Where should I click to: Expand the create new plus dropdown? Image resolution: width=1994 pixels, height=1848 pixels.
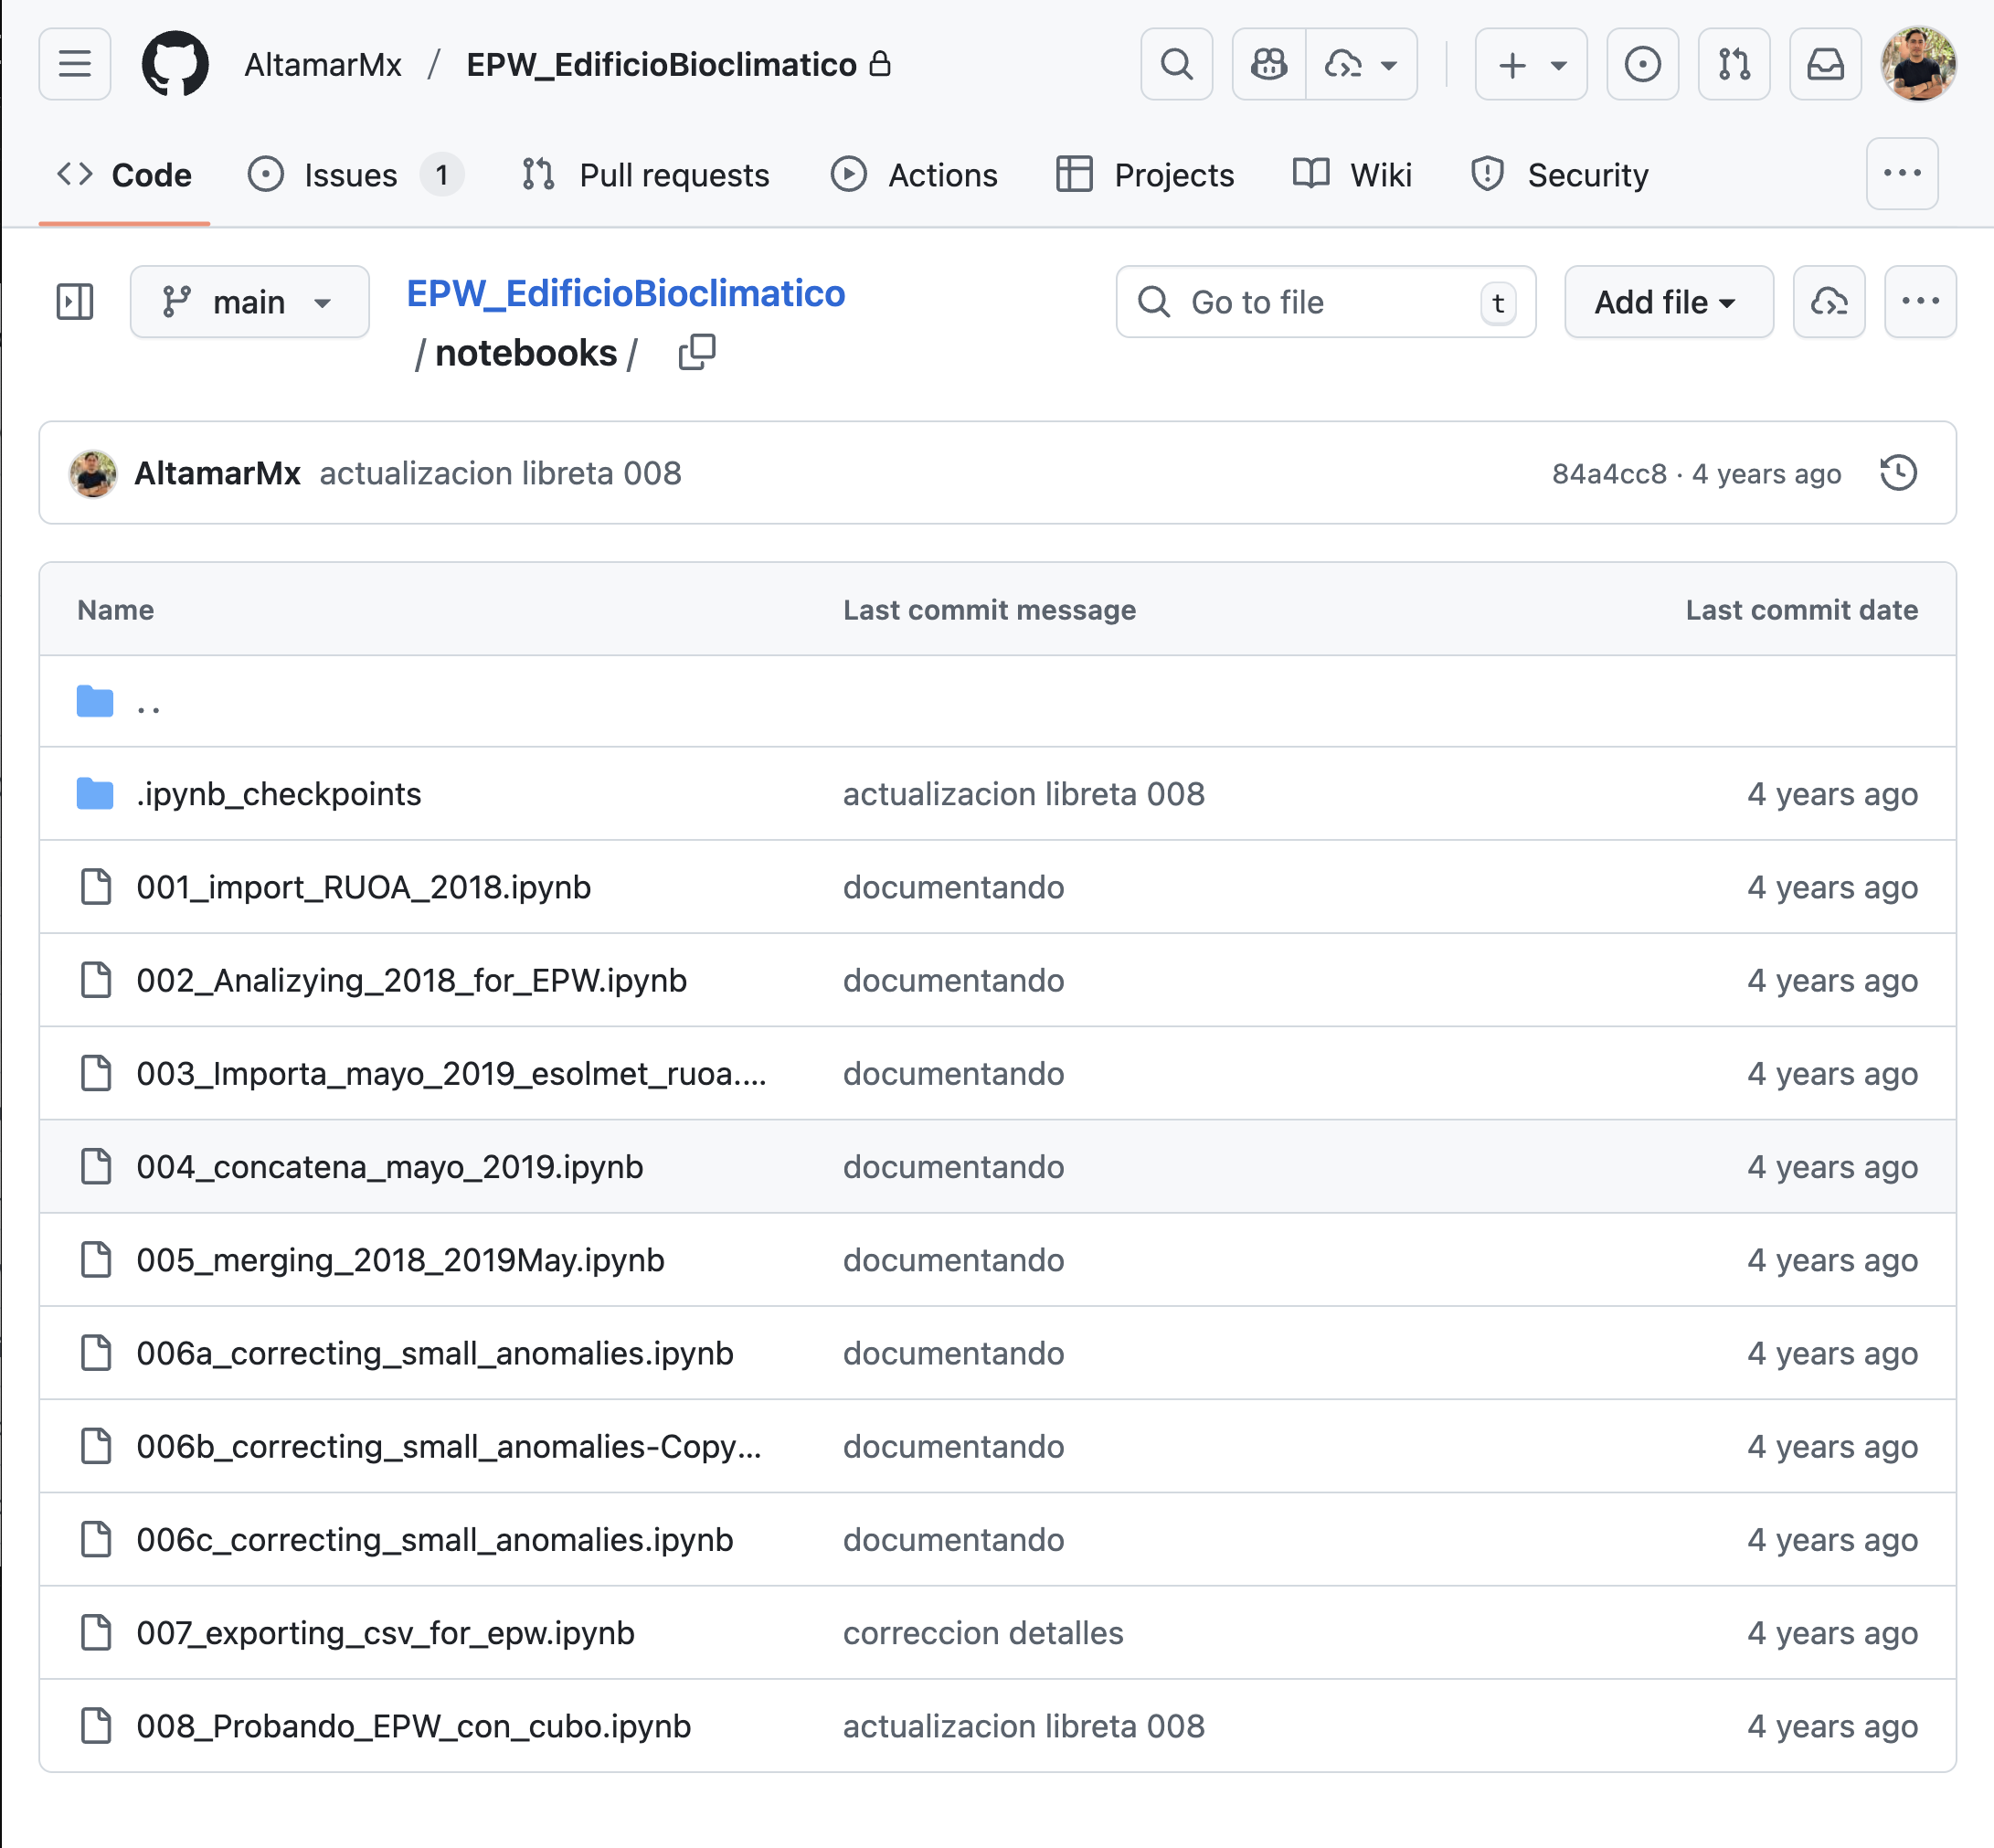(x=1530, y=64)
